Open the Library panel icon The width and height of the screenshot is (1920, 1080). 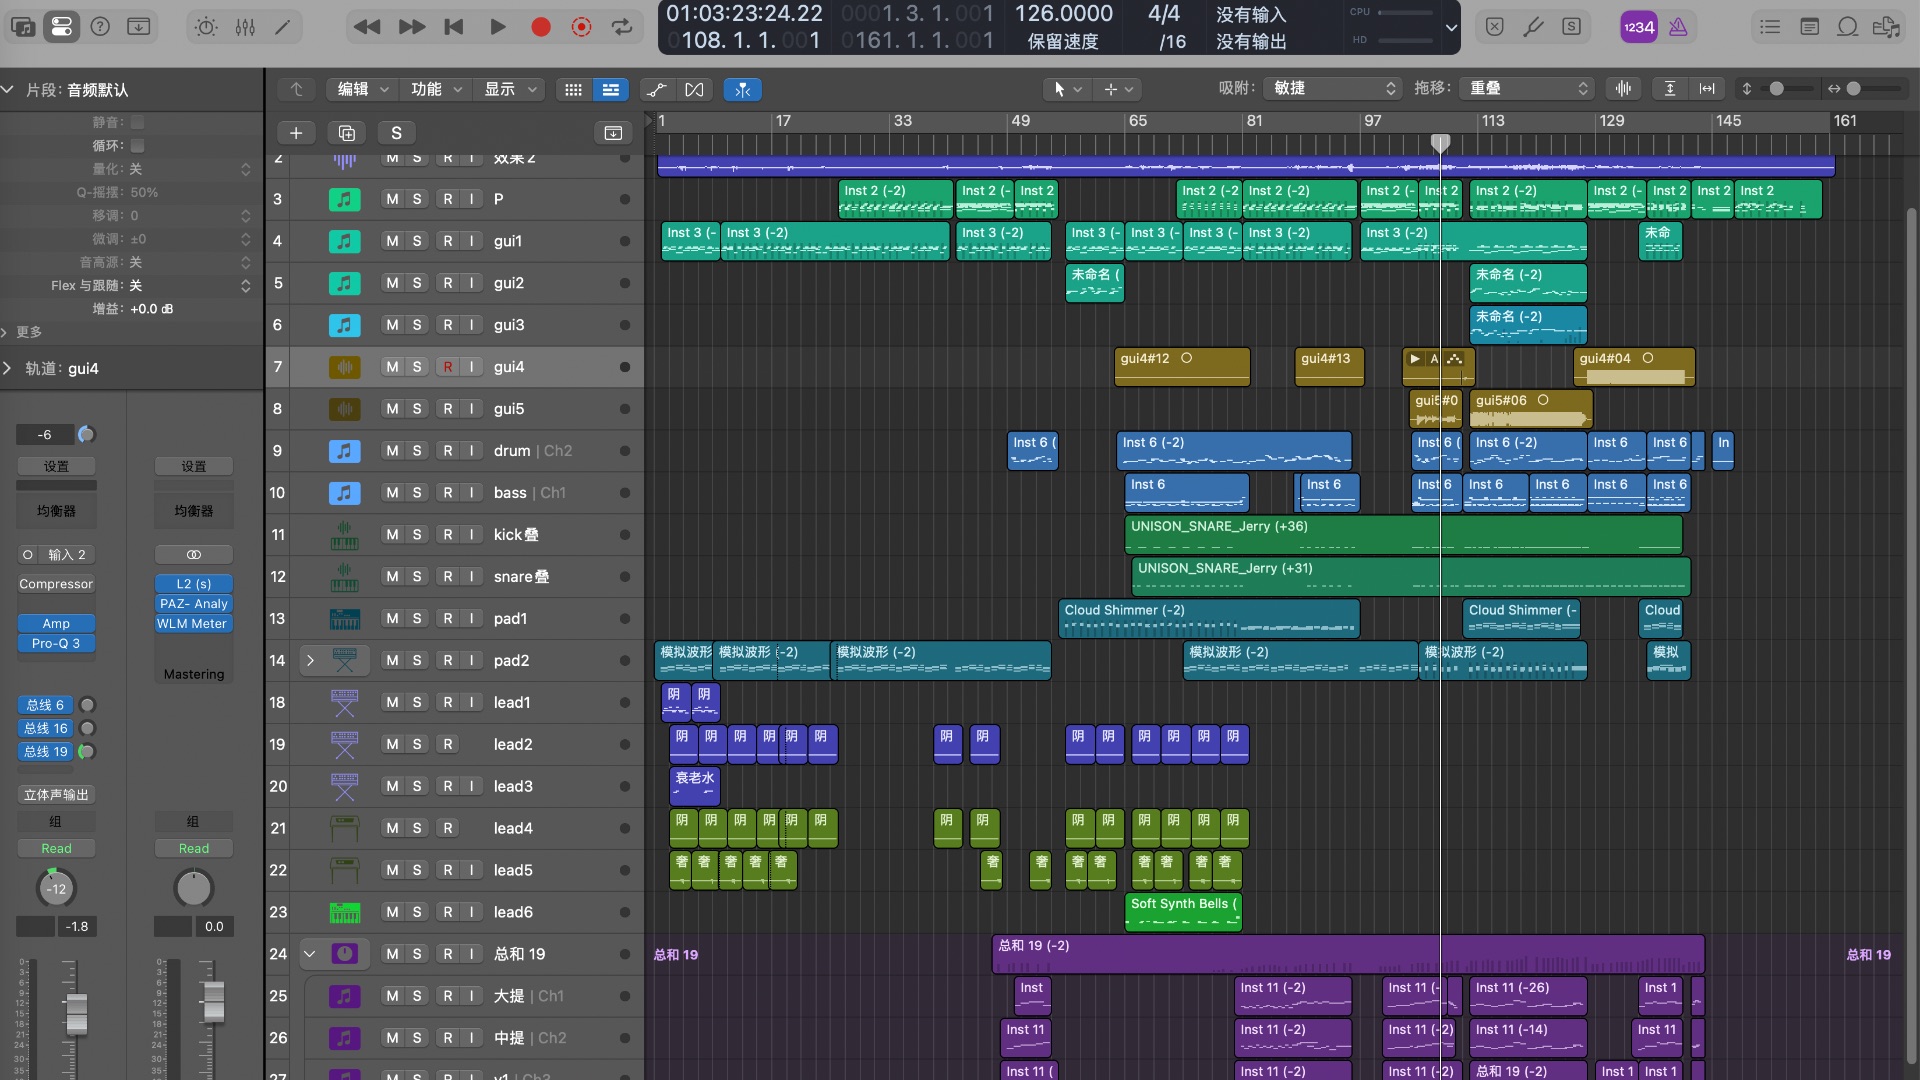23,27
